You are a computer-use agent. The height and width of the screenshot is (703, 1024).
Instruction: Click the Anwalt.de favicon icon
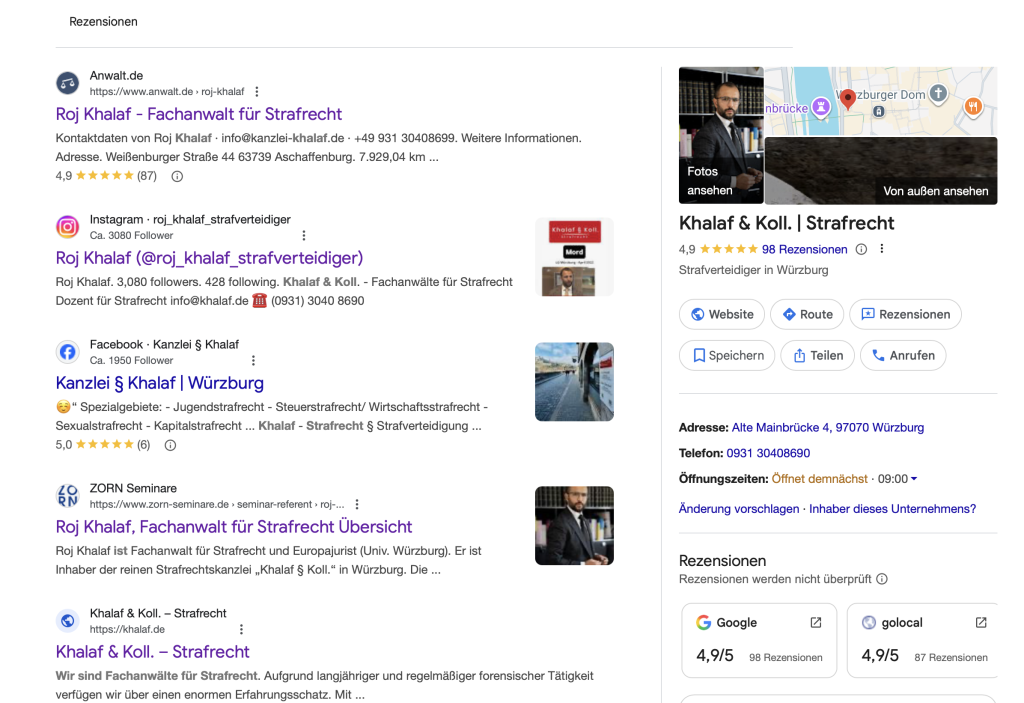coord(67,83)
